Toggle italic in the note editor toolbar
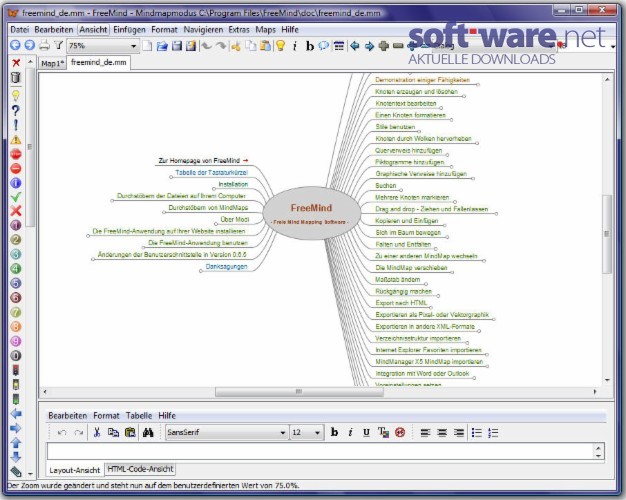The image size is (626, 500). tap(351, 433)
